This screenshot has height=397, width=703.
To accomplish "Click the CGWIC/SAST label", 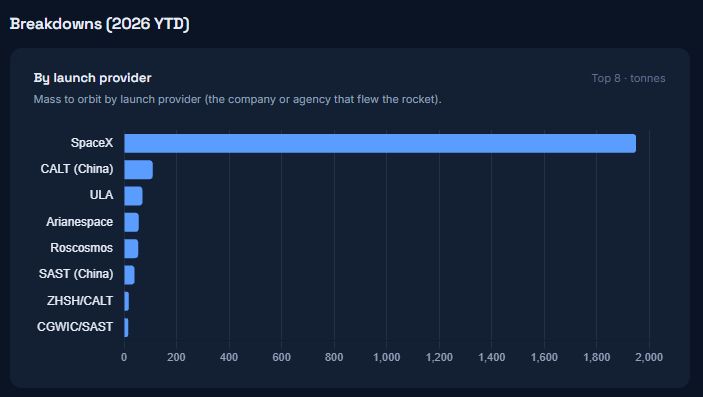I will coord(75,327).
